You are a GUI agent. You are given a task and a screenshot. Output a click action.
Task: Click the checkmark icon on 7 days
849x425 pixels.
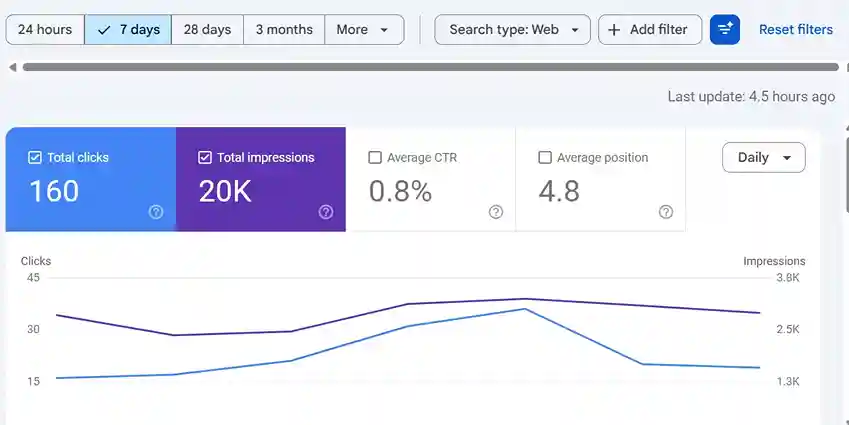(104, 30)
